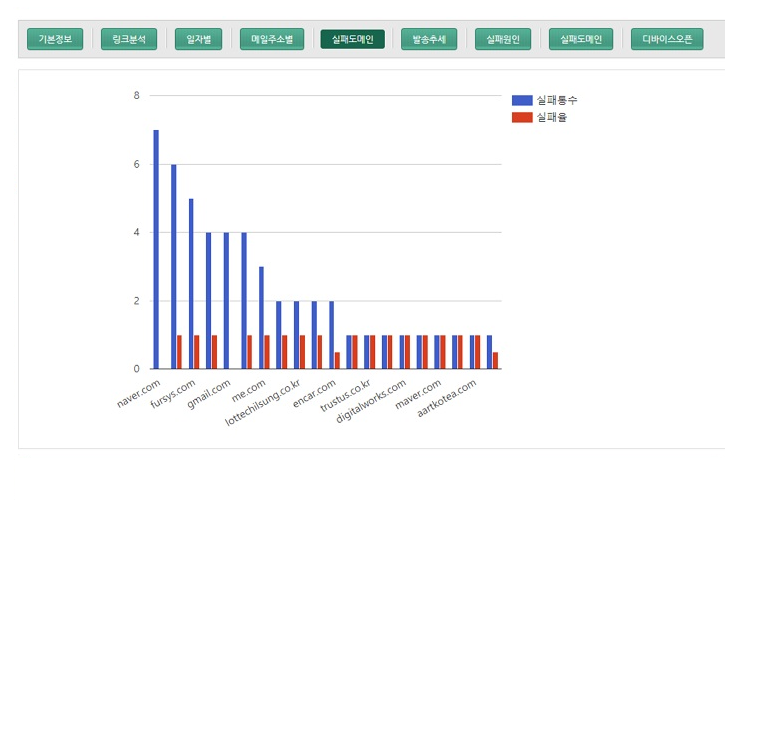Click the y-axis value 6
The image size is (757, 744).
point(137,164)
